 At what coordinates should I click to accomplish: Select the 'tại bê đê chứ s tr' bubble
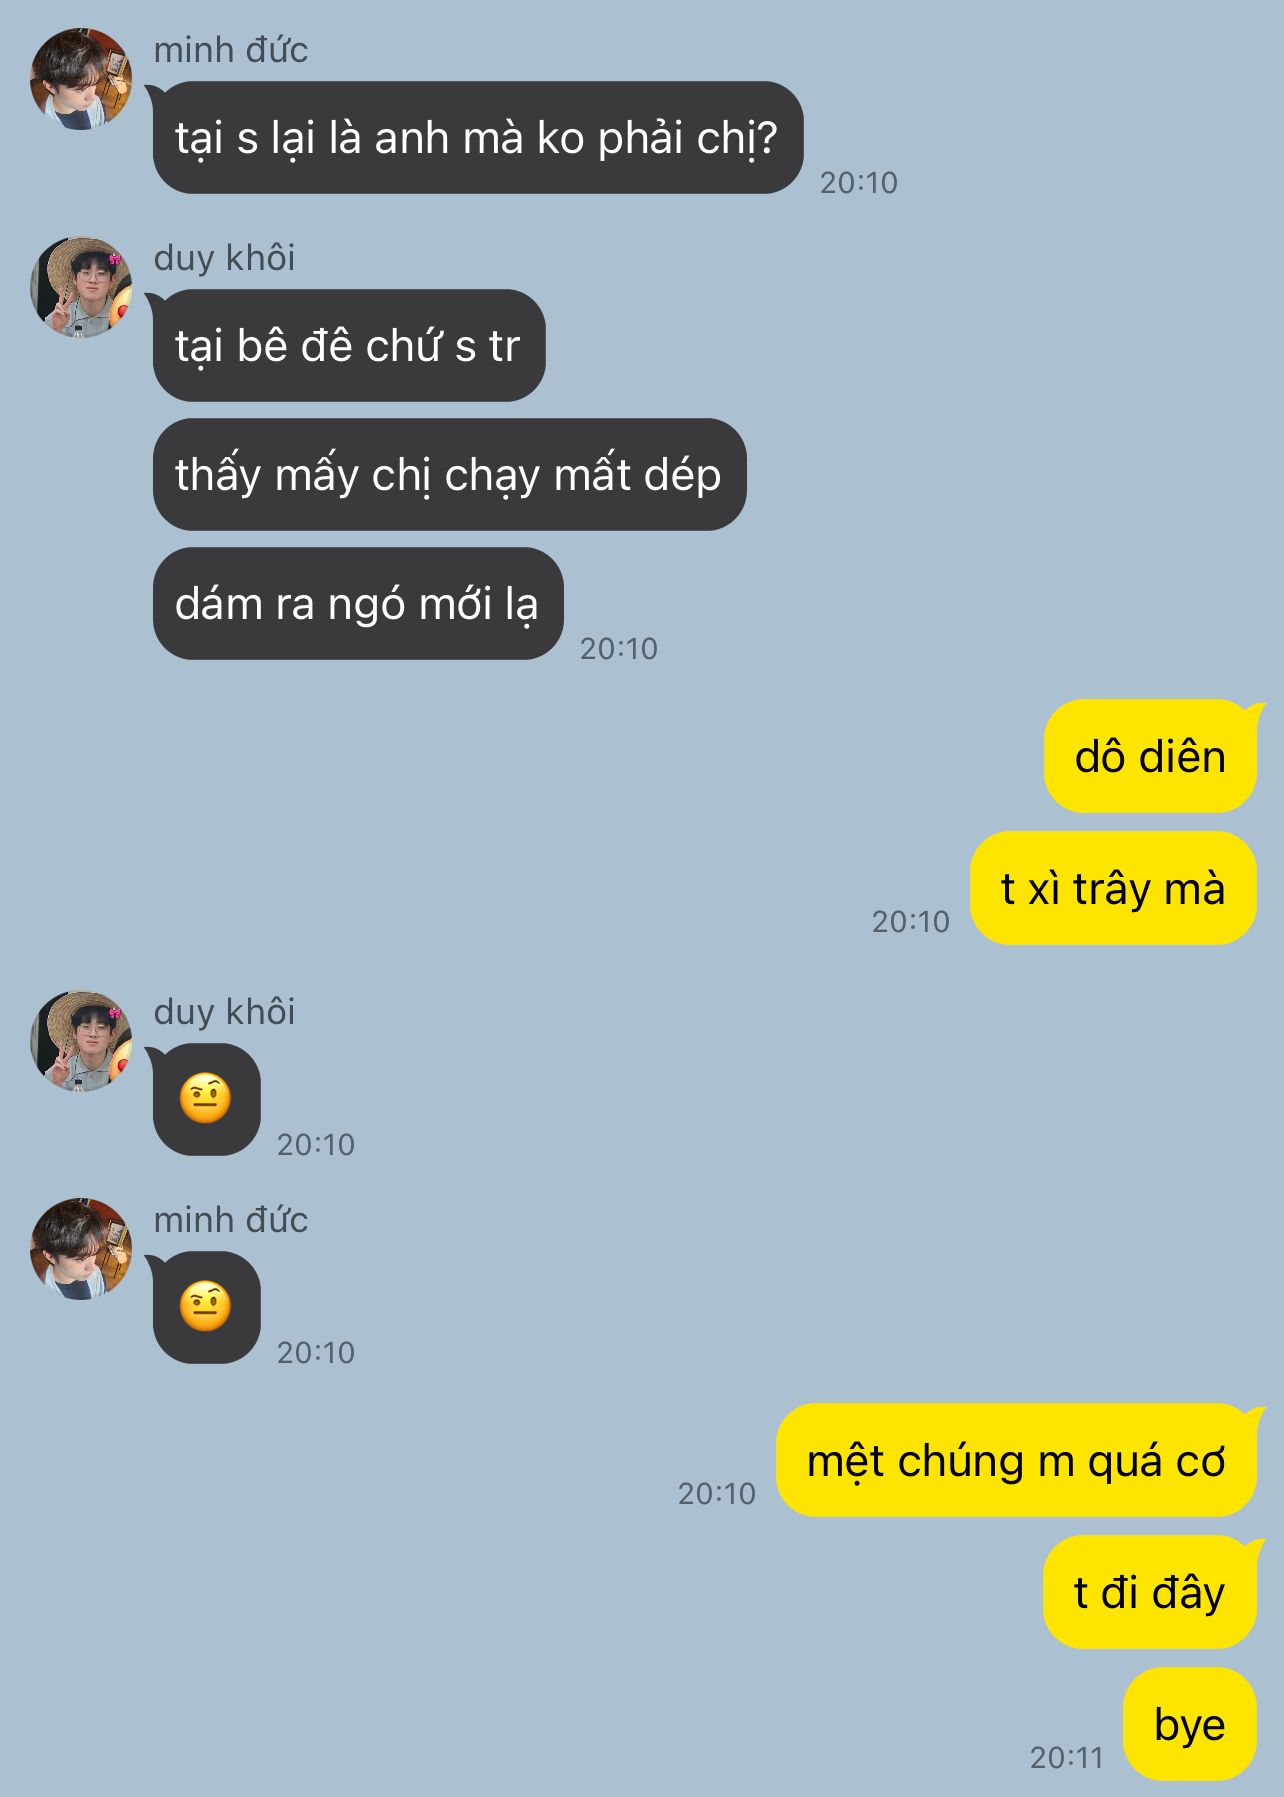point(349,346)
